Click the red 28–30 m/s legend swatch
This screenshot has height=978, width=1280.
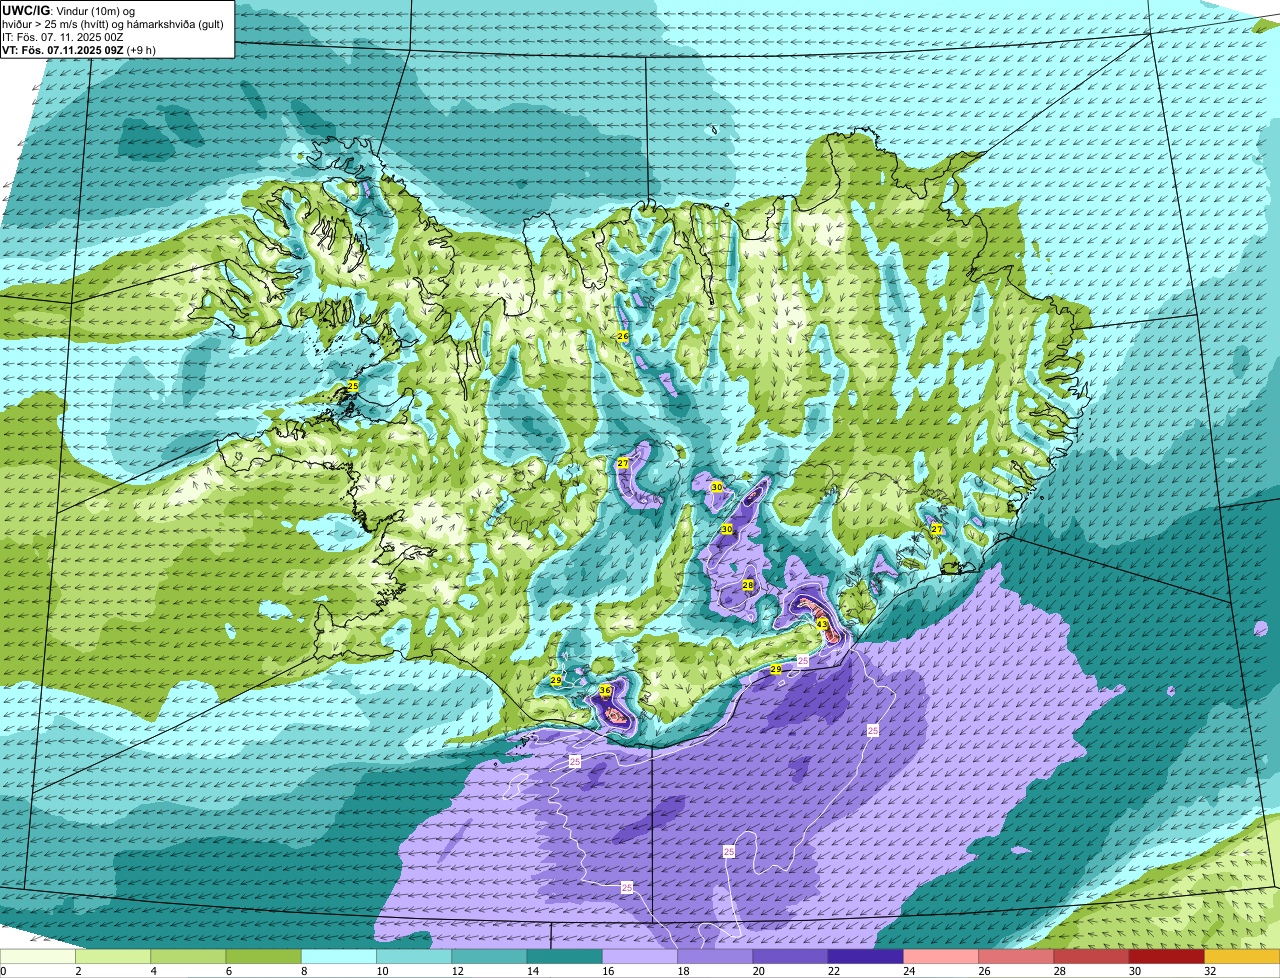pyautogui.click(x=1091, y=956)
